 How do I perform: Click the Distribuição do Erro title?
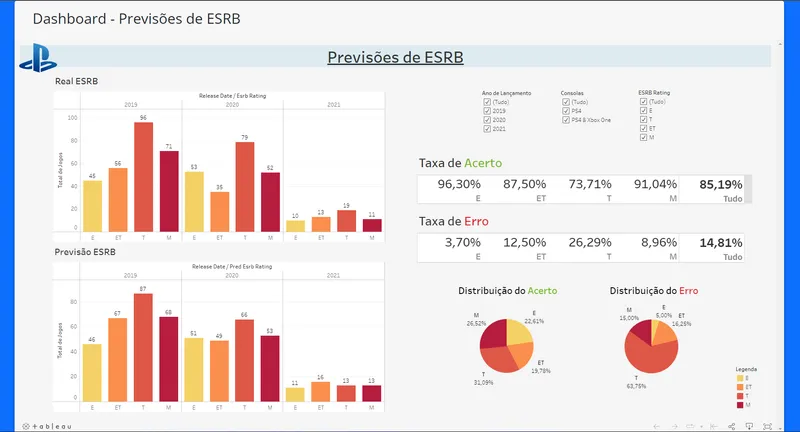654,291
